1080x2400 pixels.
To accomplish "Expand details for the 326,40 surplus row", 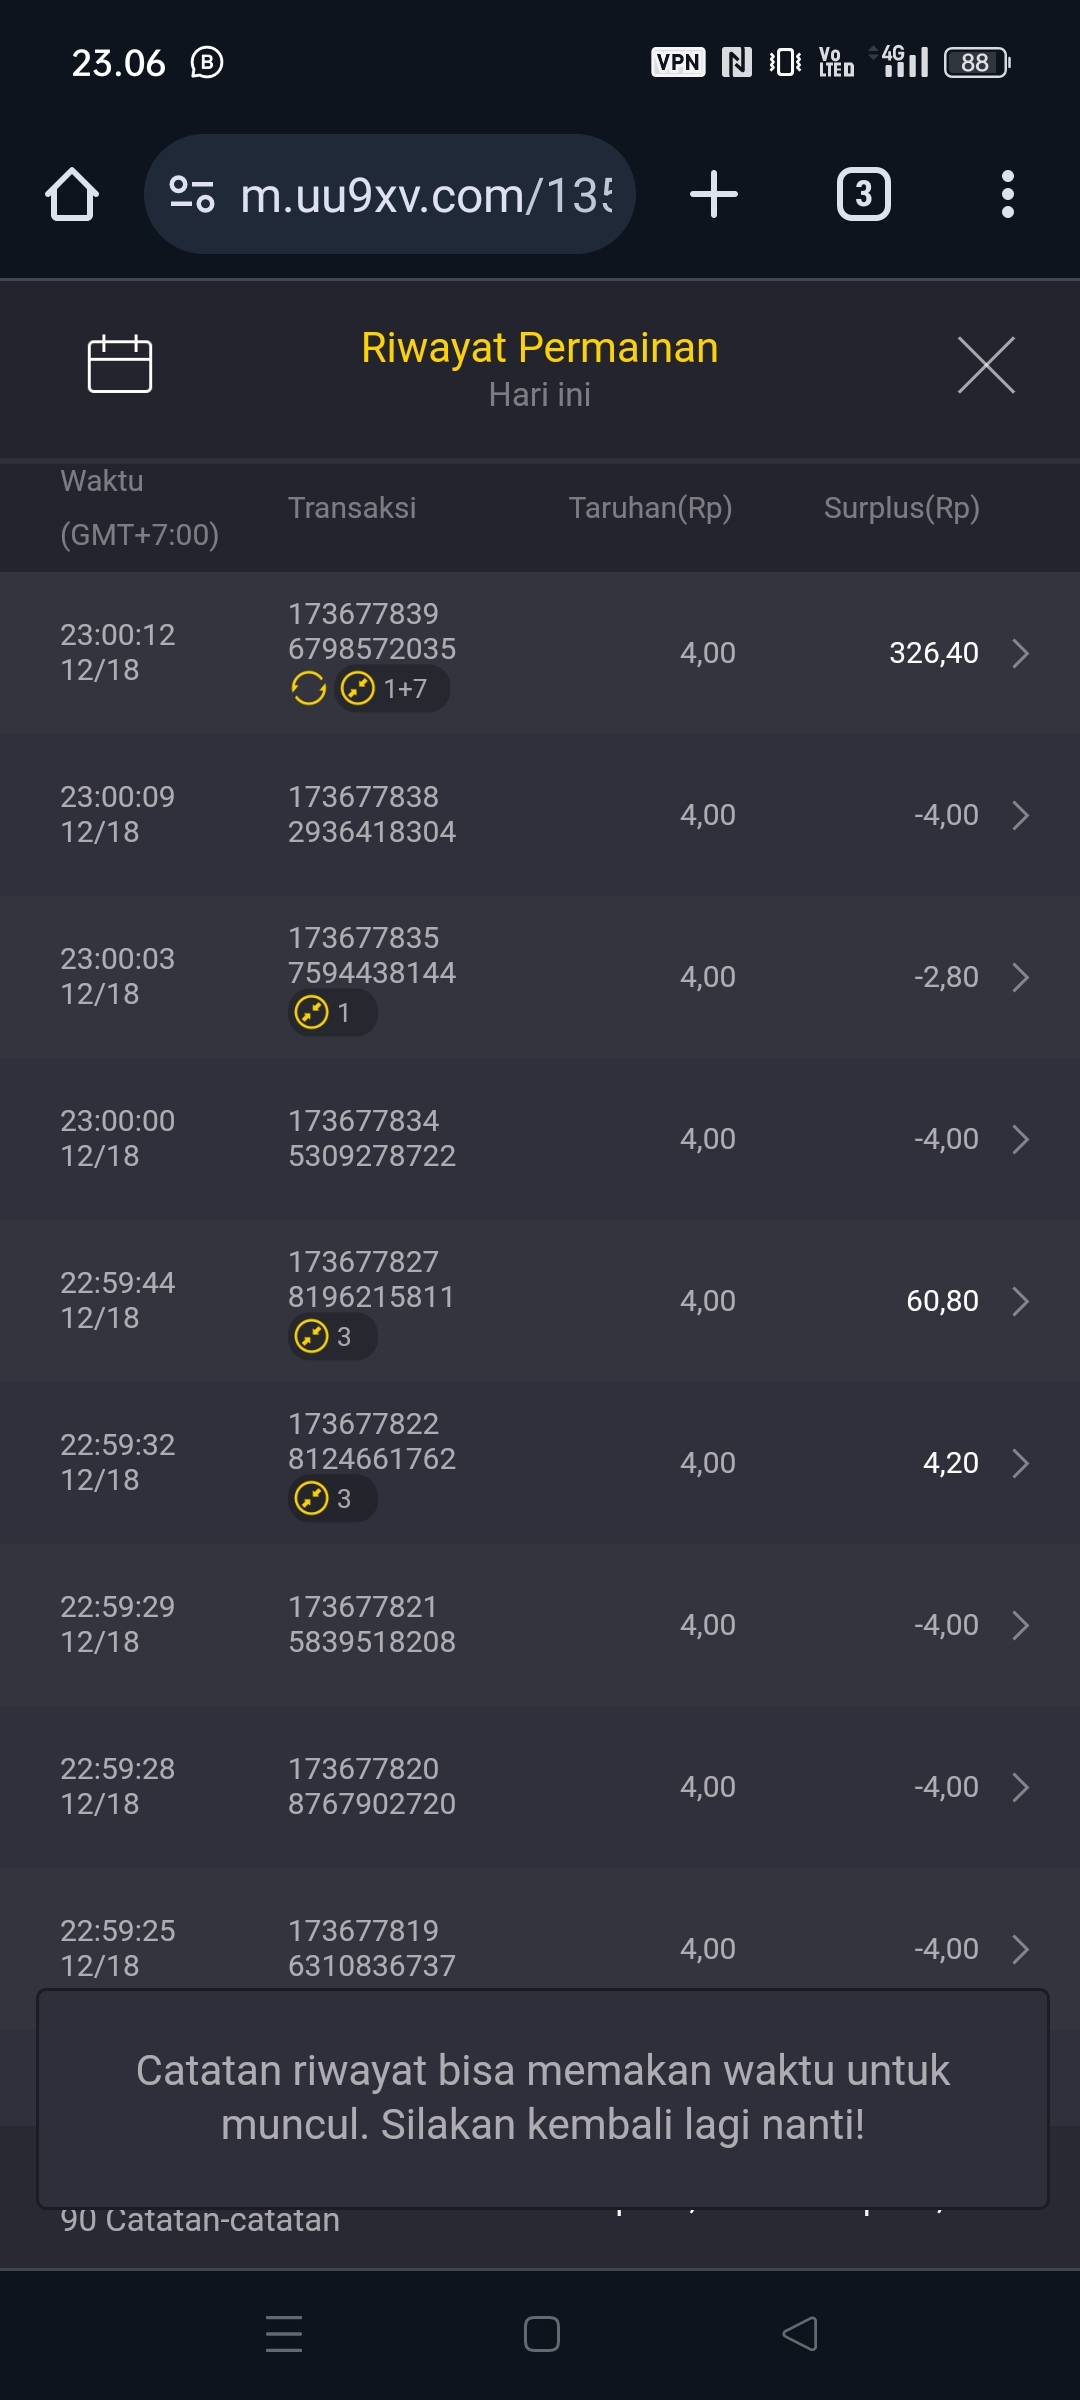I will point(1020,653).
